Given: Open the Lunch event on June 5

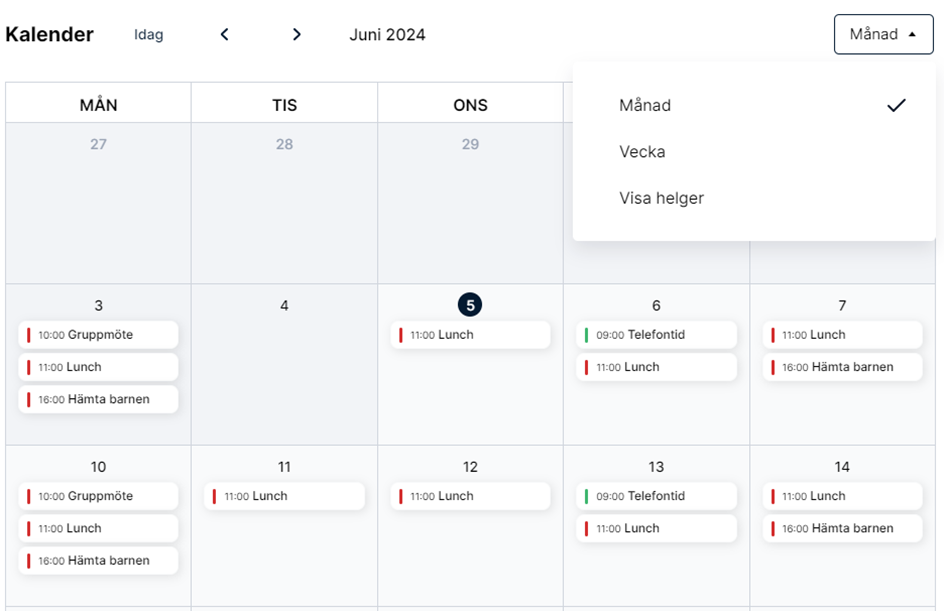Looking at the screenshot, I should coord(470,335).
